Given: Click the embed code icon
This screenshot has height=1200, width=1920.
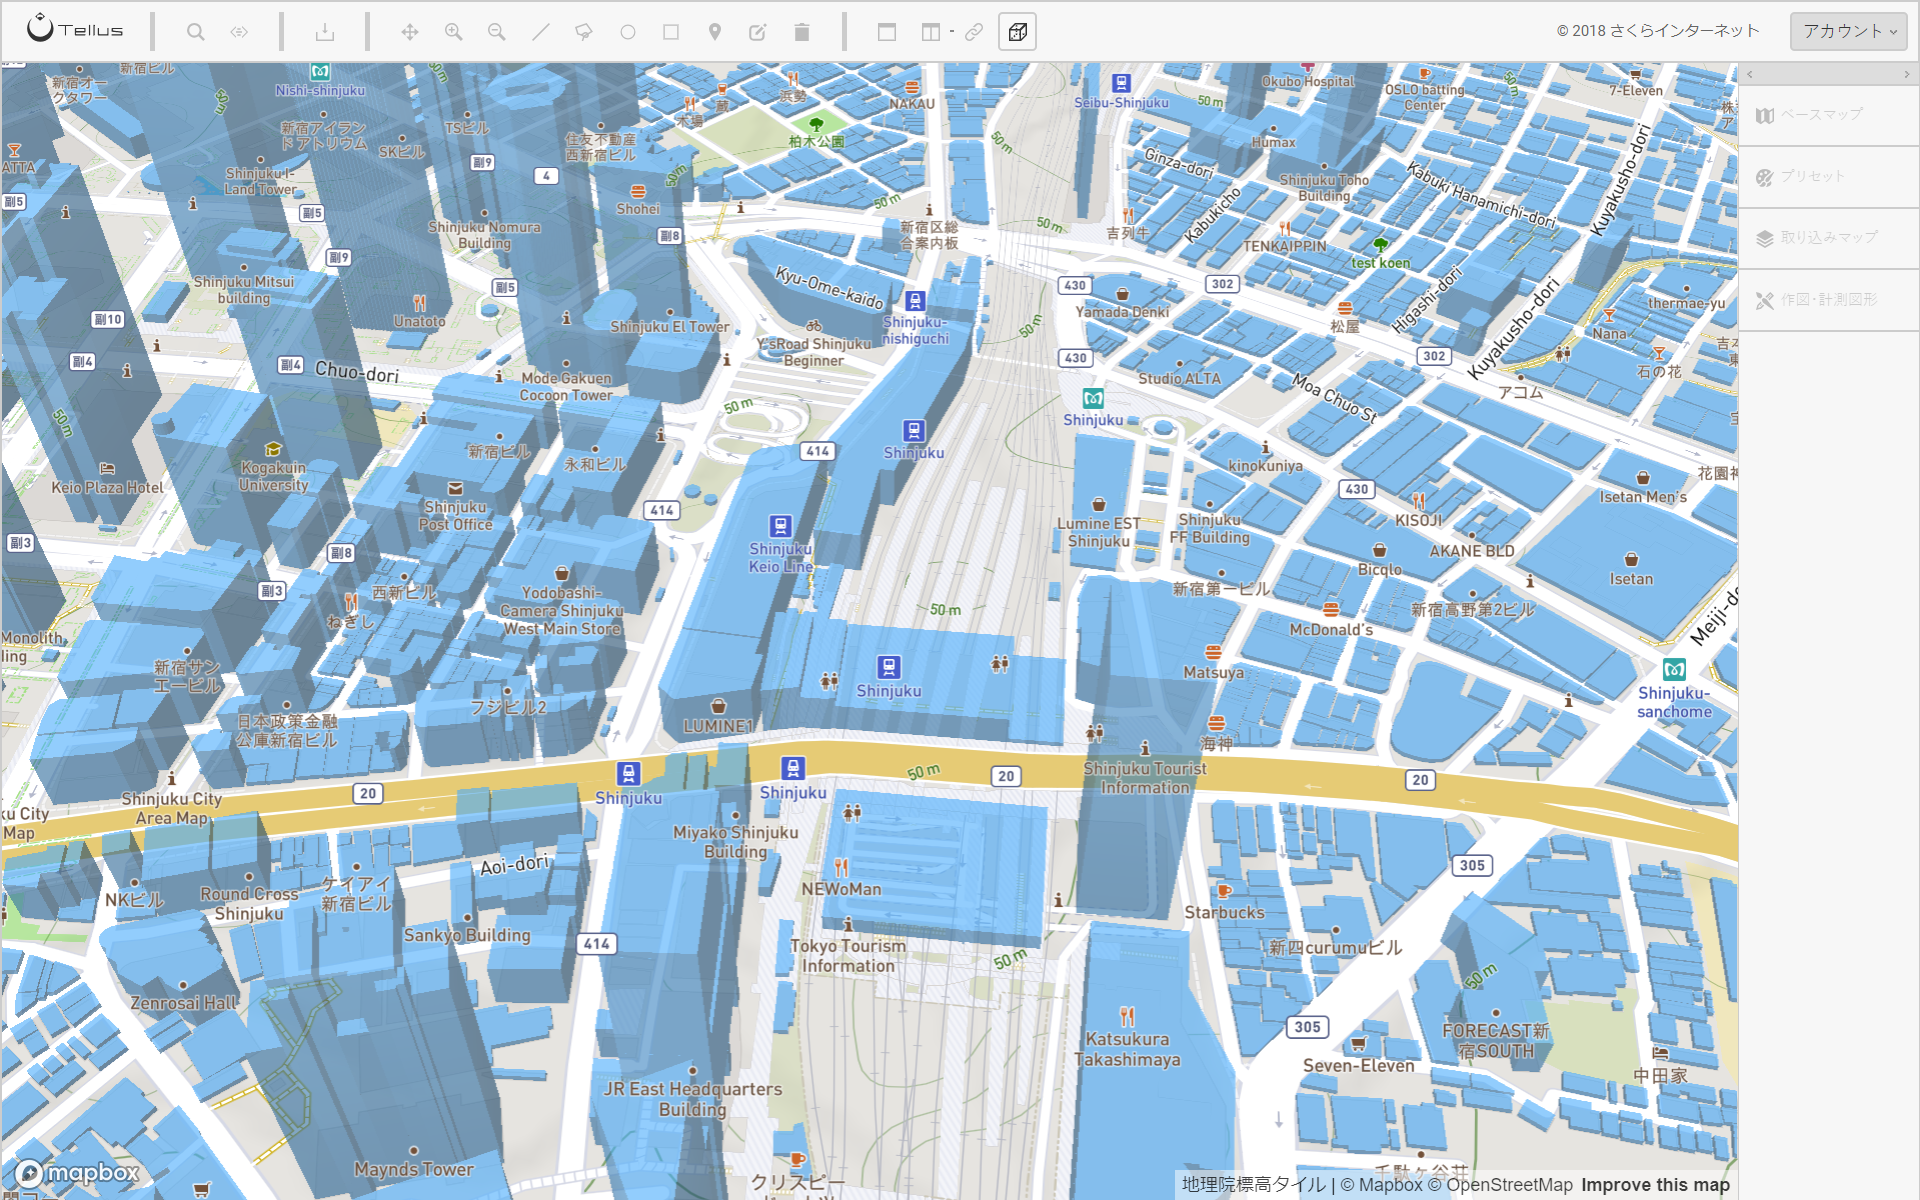Looking at the screenshot, I should pyautogui.click(x=239, y=32).
